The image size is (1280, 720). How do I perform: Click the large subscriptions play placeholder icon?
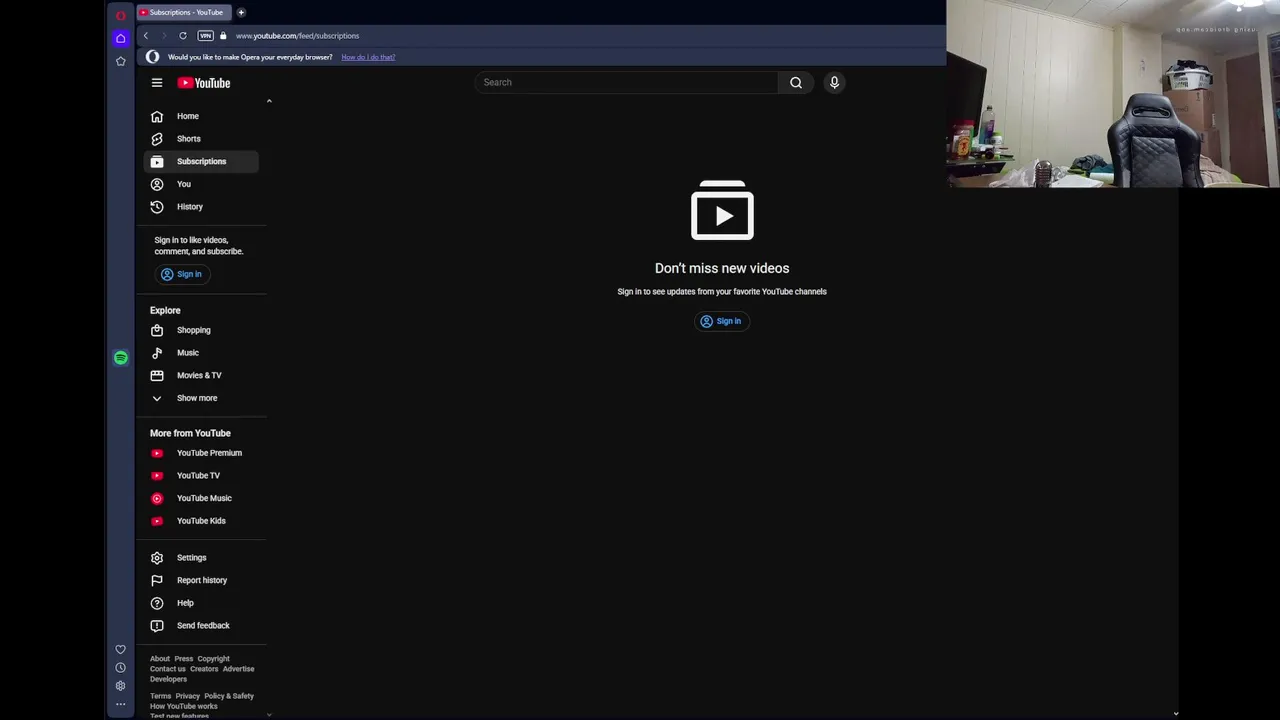pos(722,210)
